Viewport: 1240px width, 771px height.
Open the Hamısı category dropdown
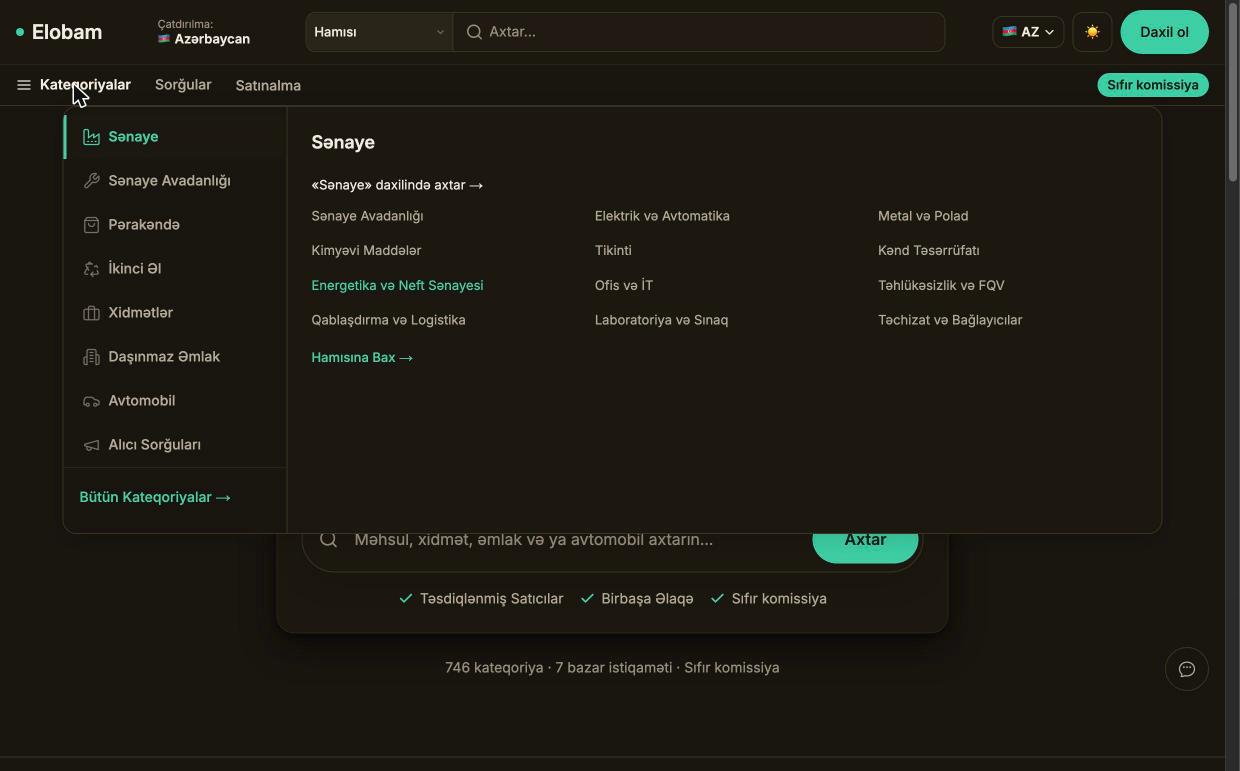[379, 32]
